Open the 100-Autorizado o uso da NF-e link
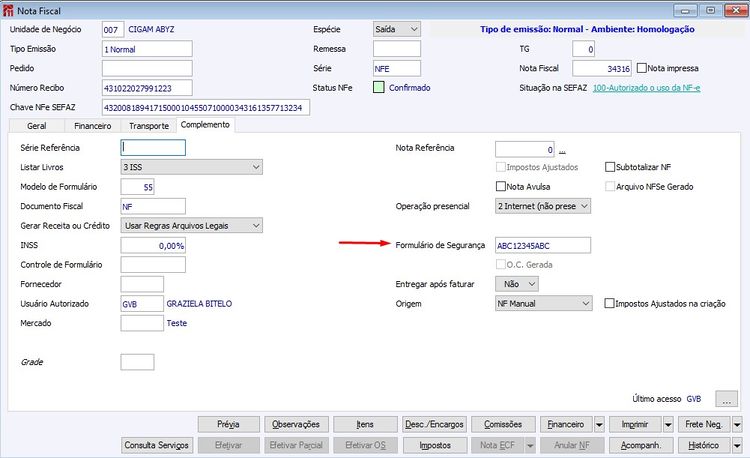This screenshot has width=750, height=458. 647,88
